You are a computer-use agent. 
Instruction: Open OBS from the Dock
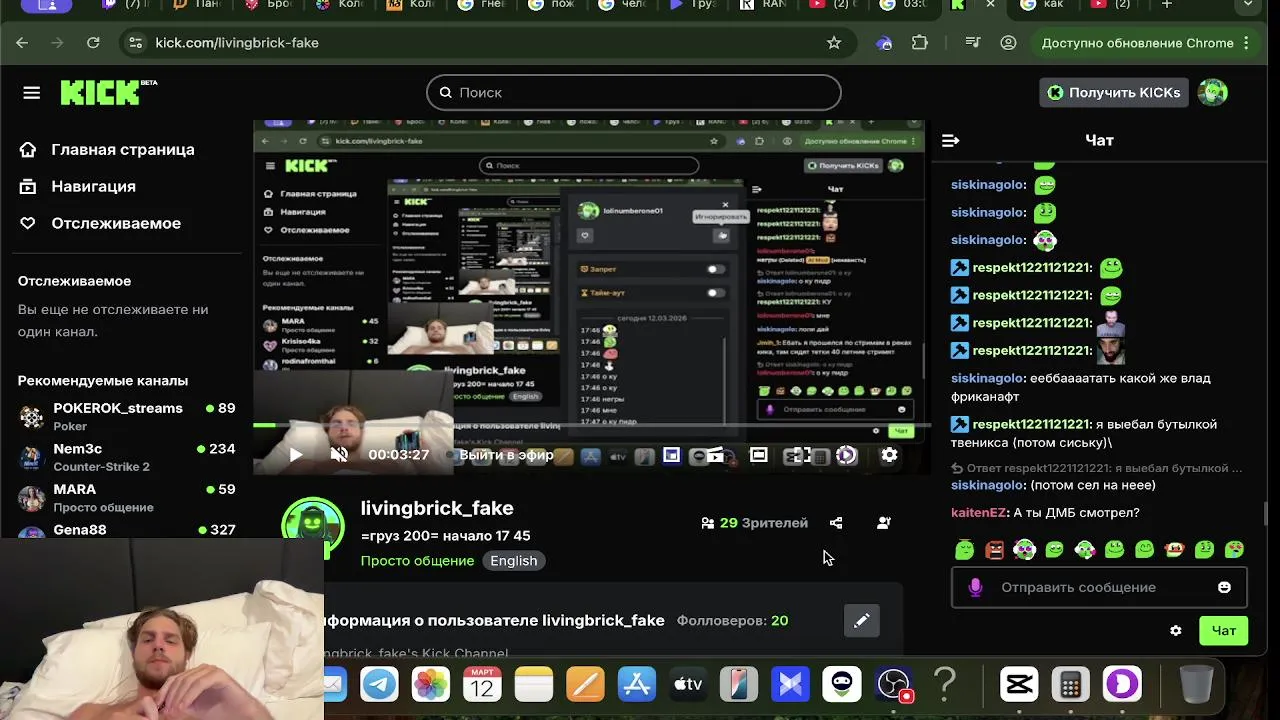click(x=893, y=685)
